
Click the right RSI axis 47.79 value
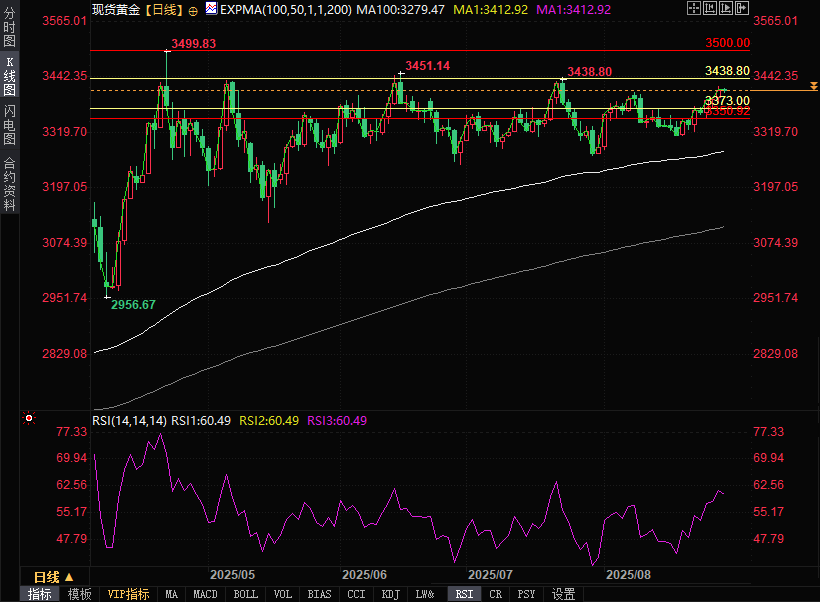[x=769, y=539]
